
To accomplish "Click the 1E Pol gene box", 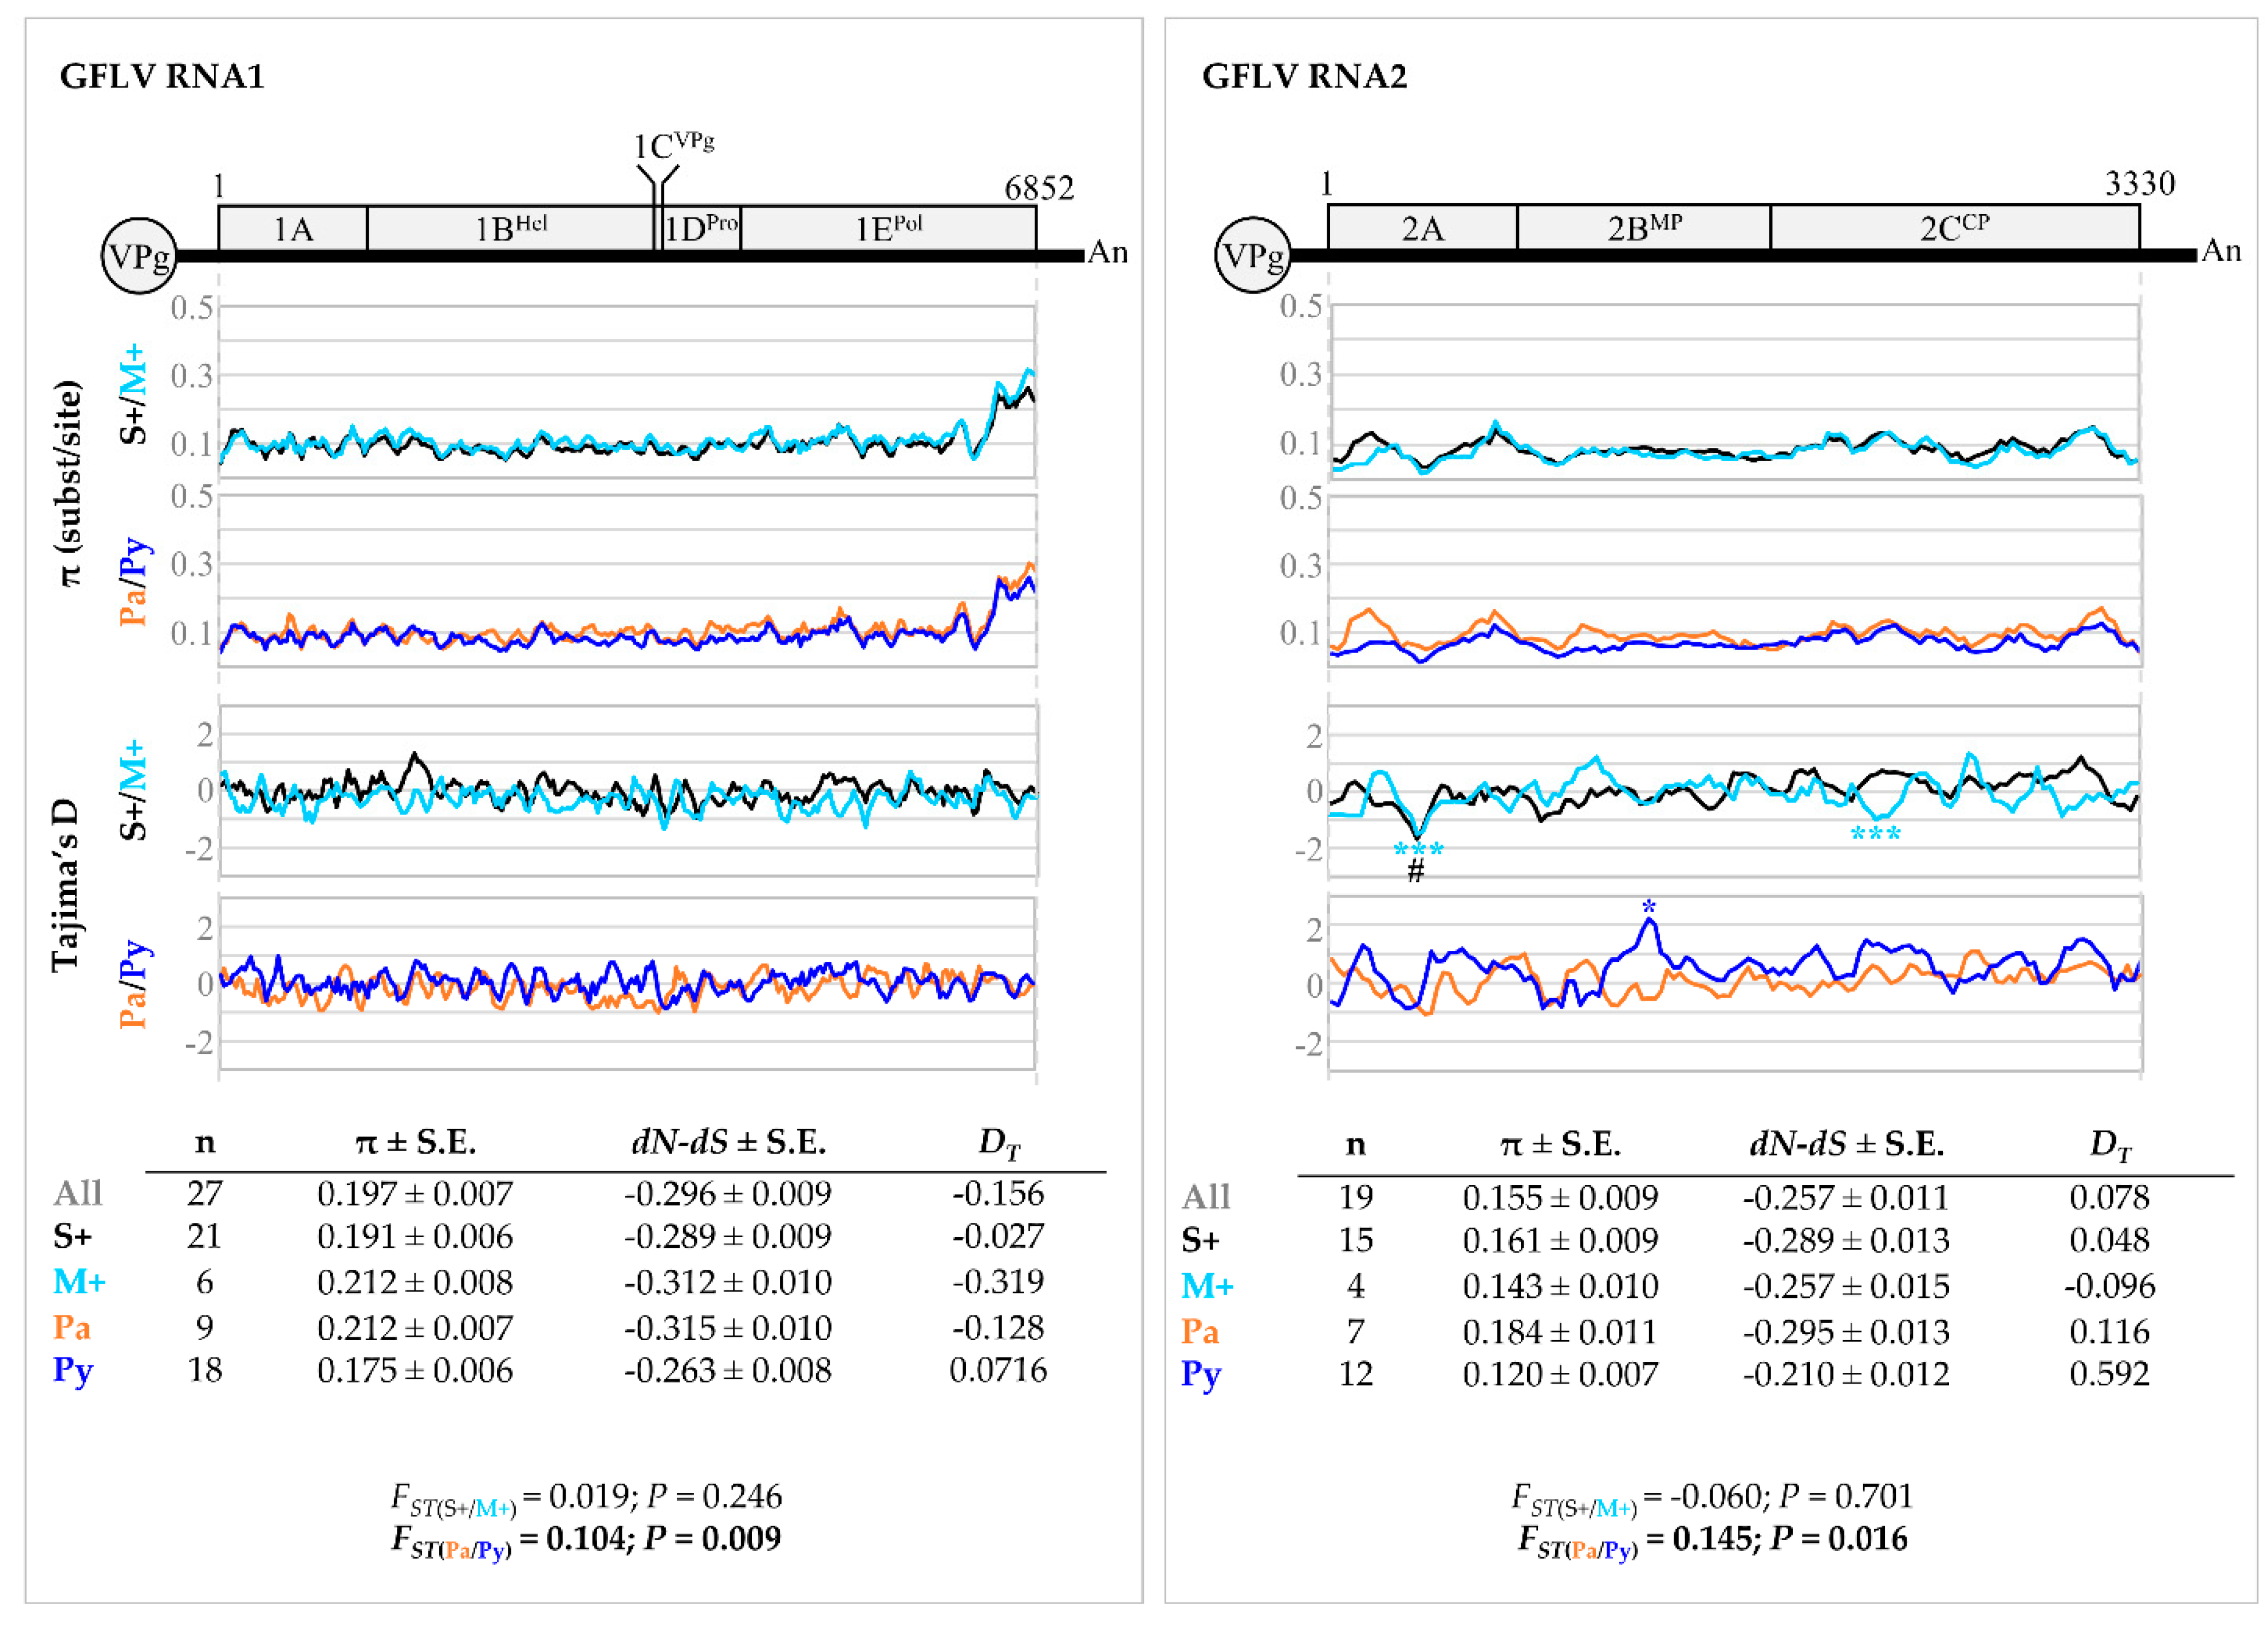I will (887, 229).
